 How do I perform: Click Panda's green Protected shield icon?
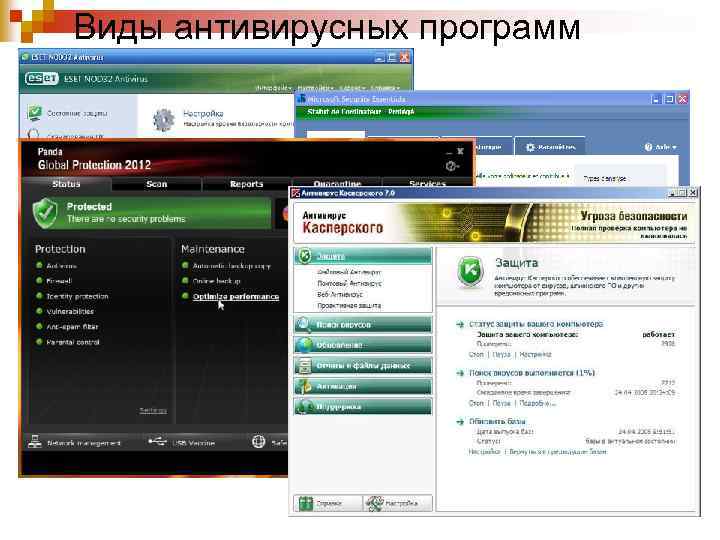coord(45,213)
